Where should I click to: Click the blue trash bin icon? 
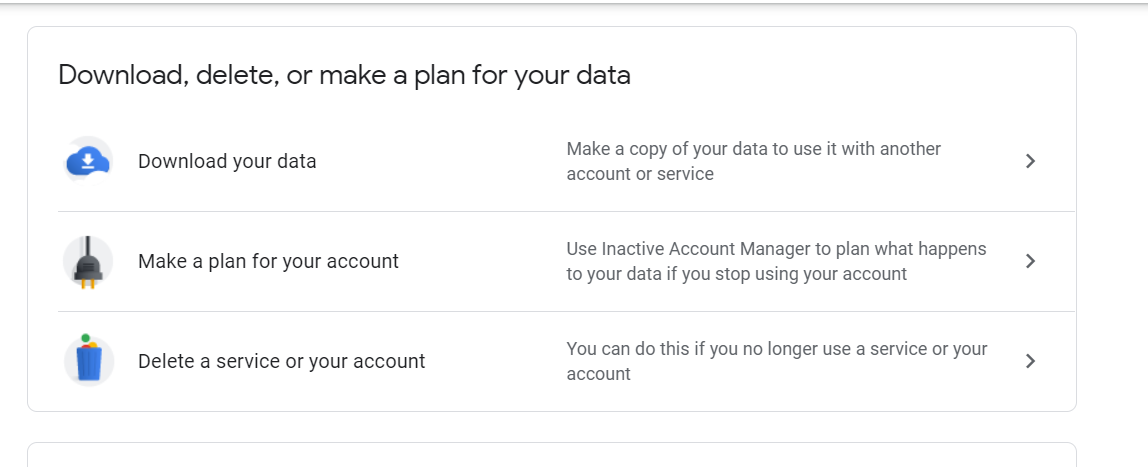coord(89,362)
